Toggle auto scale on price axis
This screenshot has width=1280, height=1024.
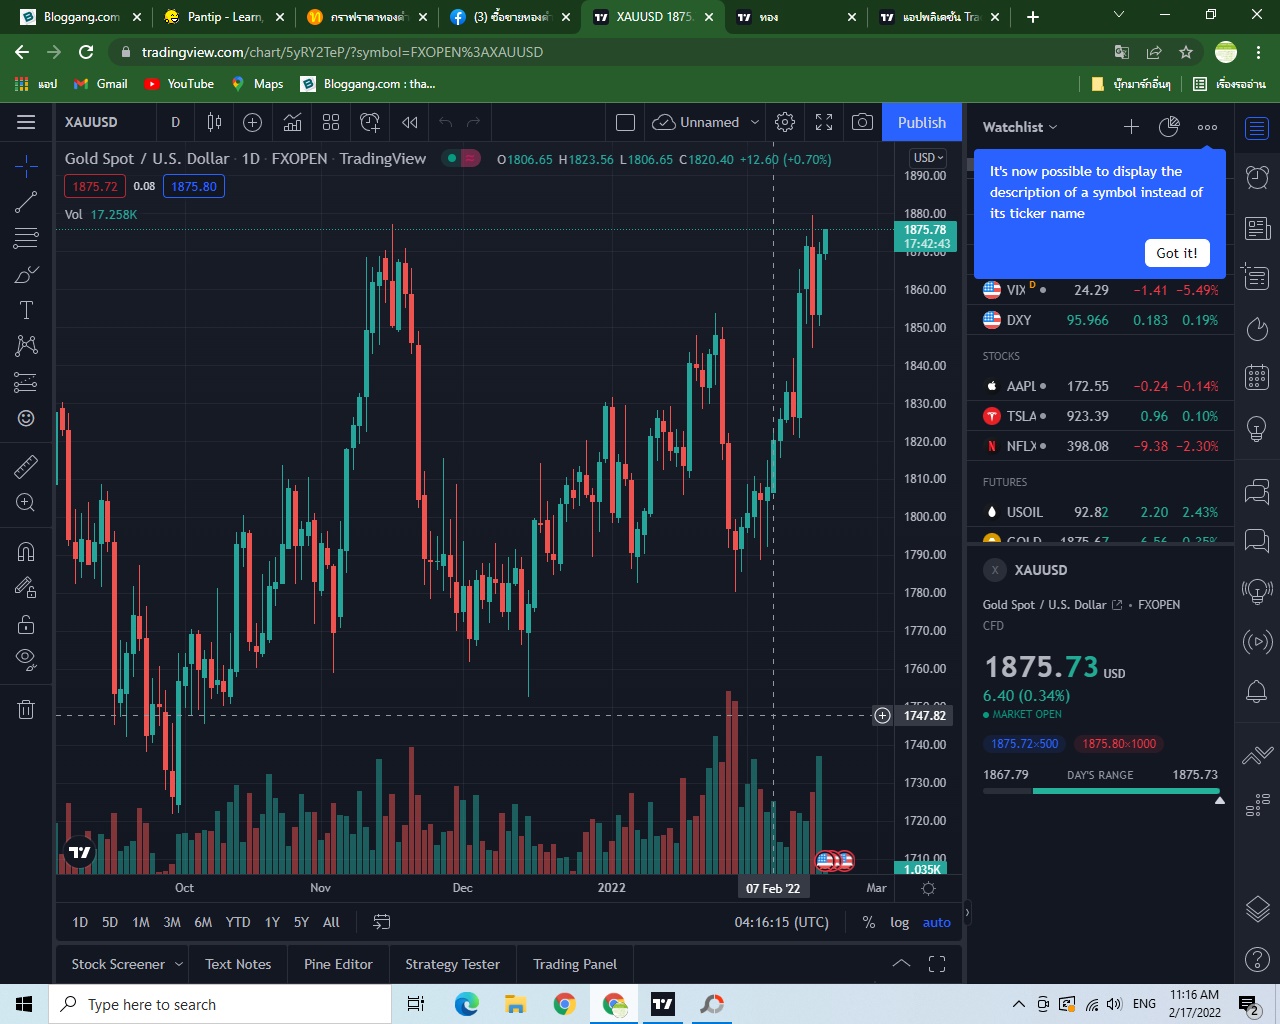(x=937, y=922)
